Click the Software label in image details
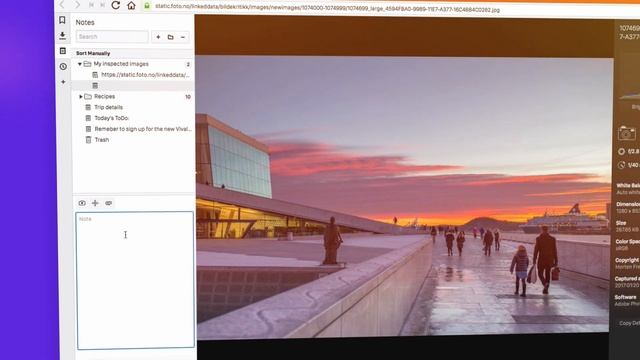 (x=626, y=297)
